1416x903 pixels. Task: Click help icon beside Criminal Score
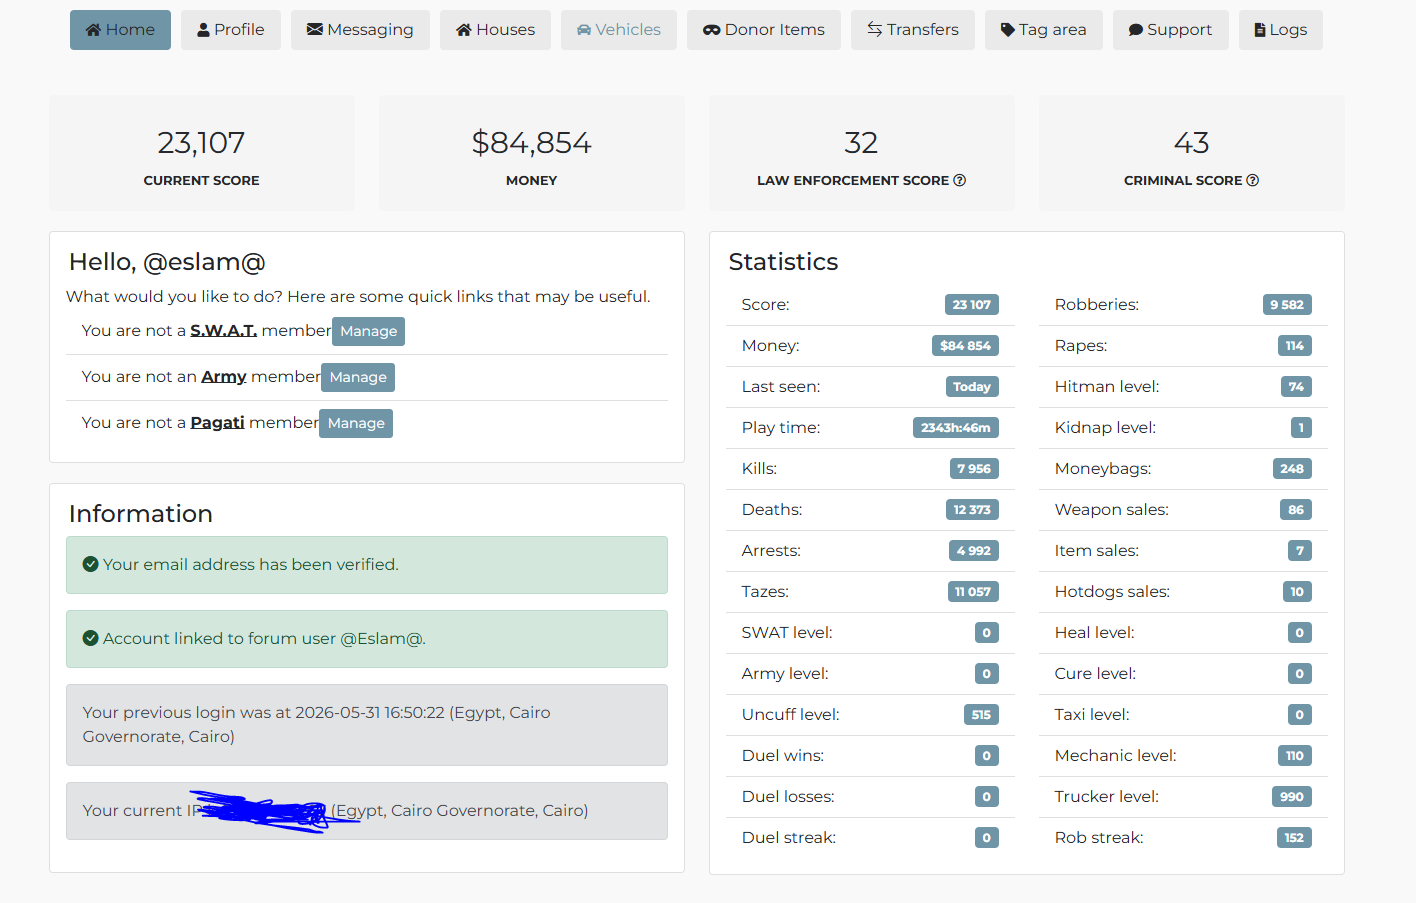click(x=1253, y=181)
